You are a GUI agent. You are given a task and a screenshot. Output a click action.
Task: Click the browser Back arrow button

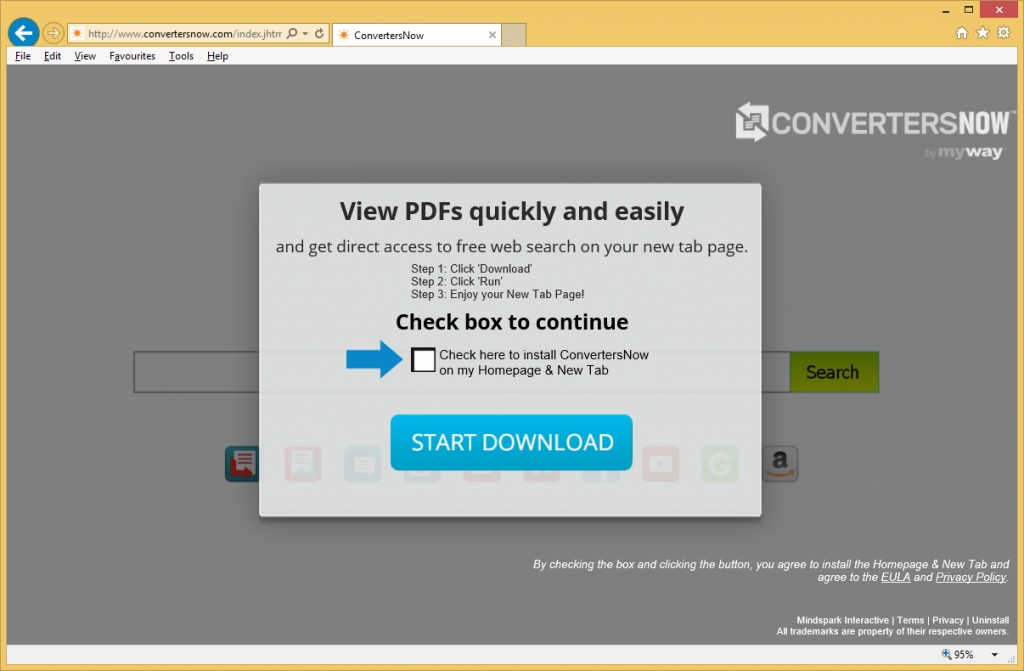[22, 33]
